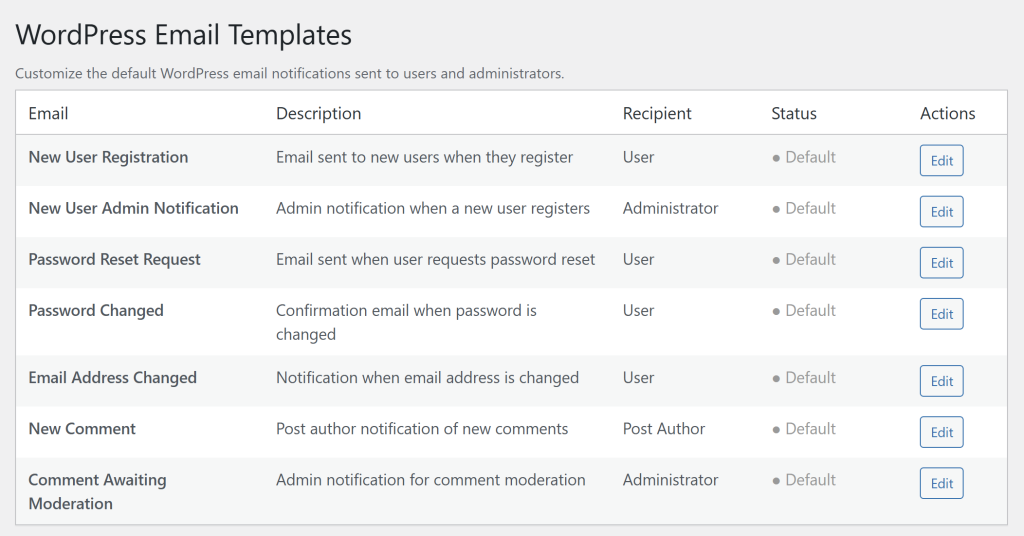Edit the Password Reset Request template
The height and width of the screenshot is (536, 1024).
point(941,262)
